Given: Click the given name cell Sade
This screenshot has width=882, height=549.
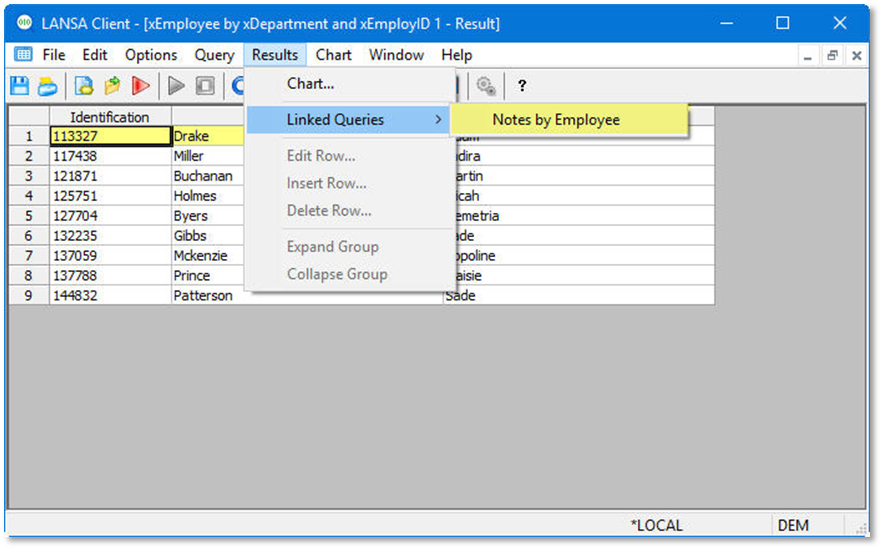Looking at the screenshot, I should tap(579, 296).
